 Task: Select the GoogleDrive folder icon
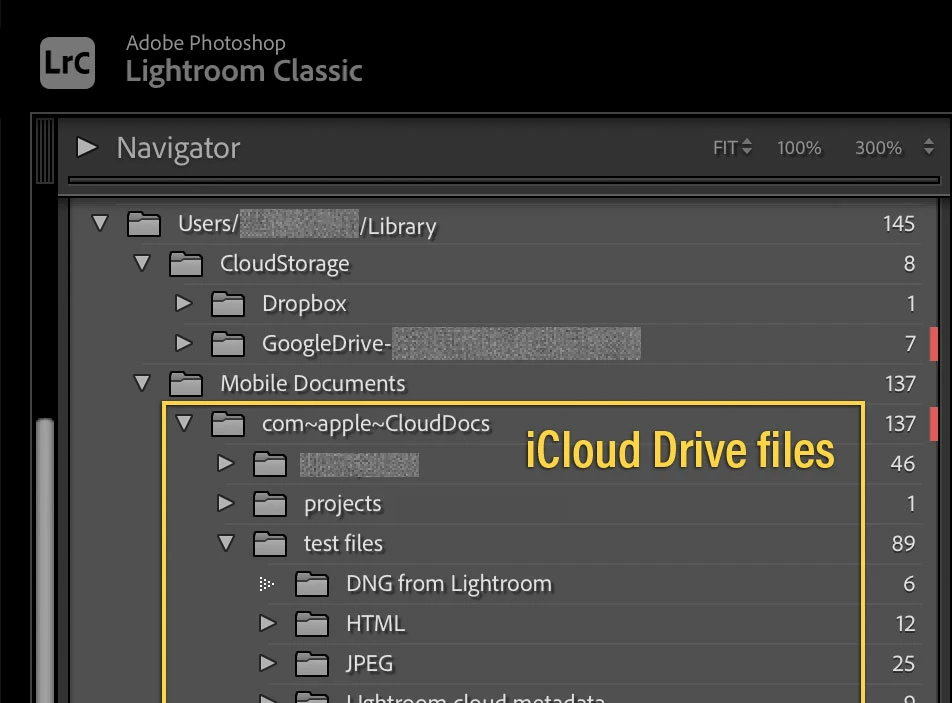pos(228,344)
